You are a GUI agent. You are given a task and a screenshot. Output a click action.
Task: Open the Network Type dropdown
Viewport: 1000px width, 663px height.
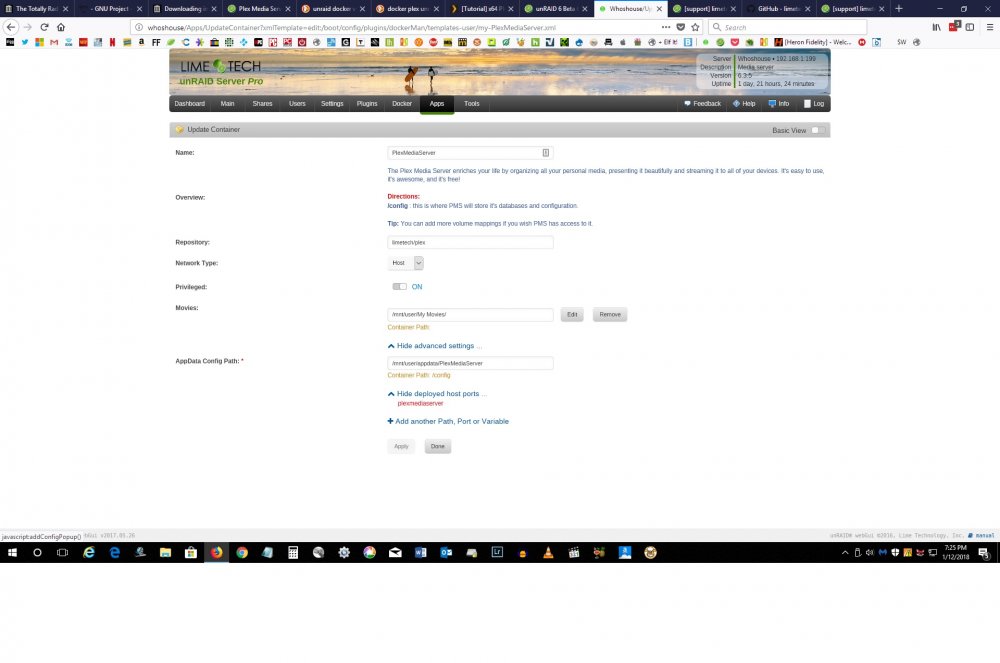coord(406,263)
